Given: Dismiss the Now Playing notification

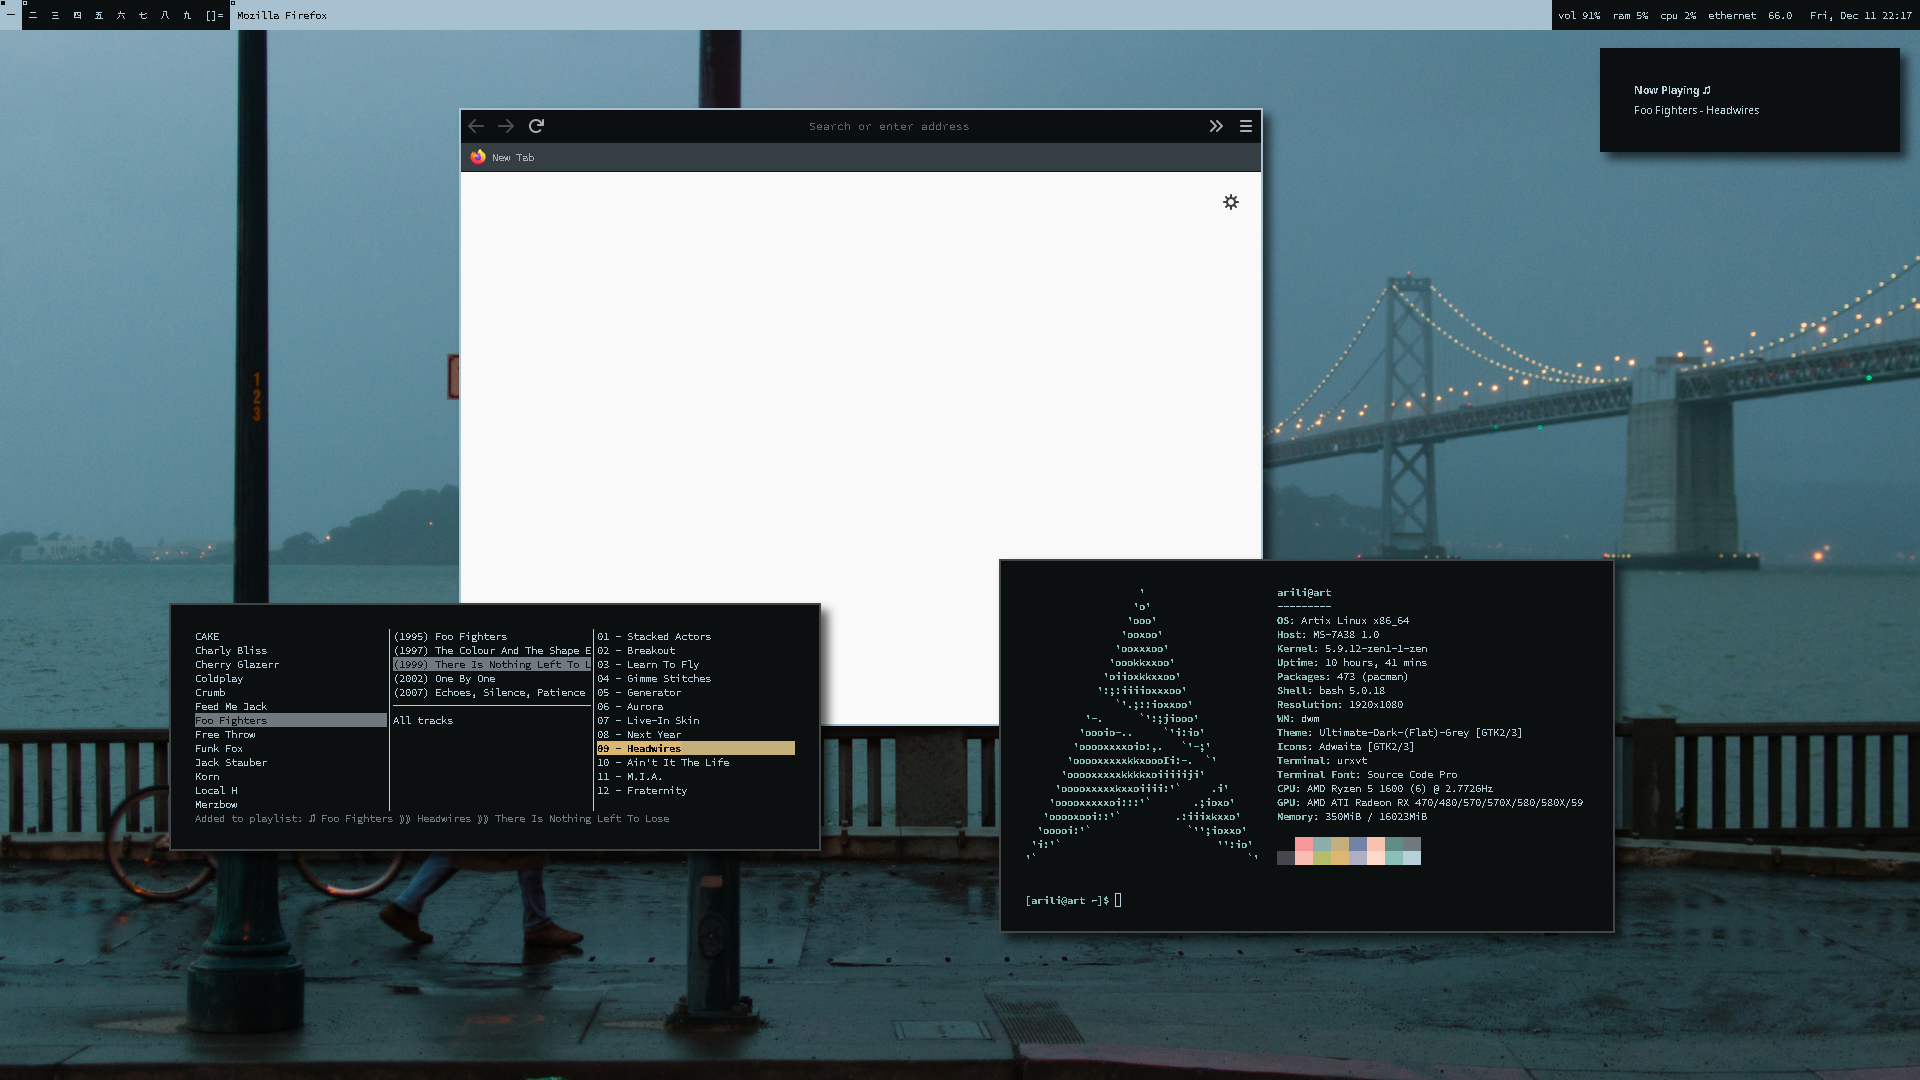Looking at the screenshot, I should click(1750, 100).
